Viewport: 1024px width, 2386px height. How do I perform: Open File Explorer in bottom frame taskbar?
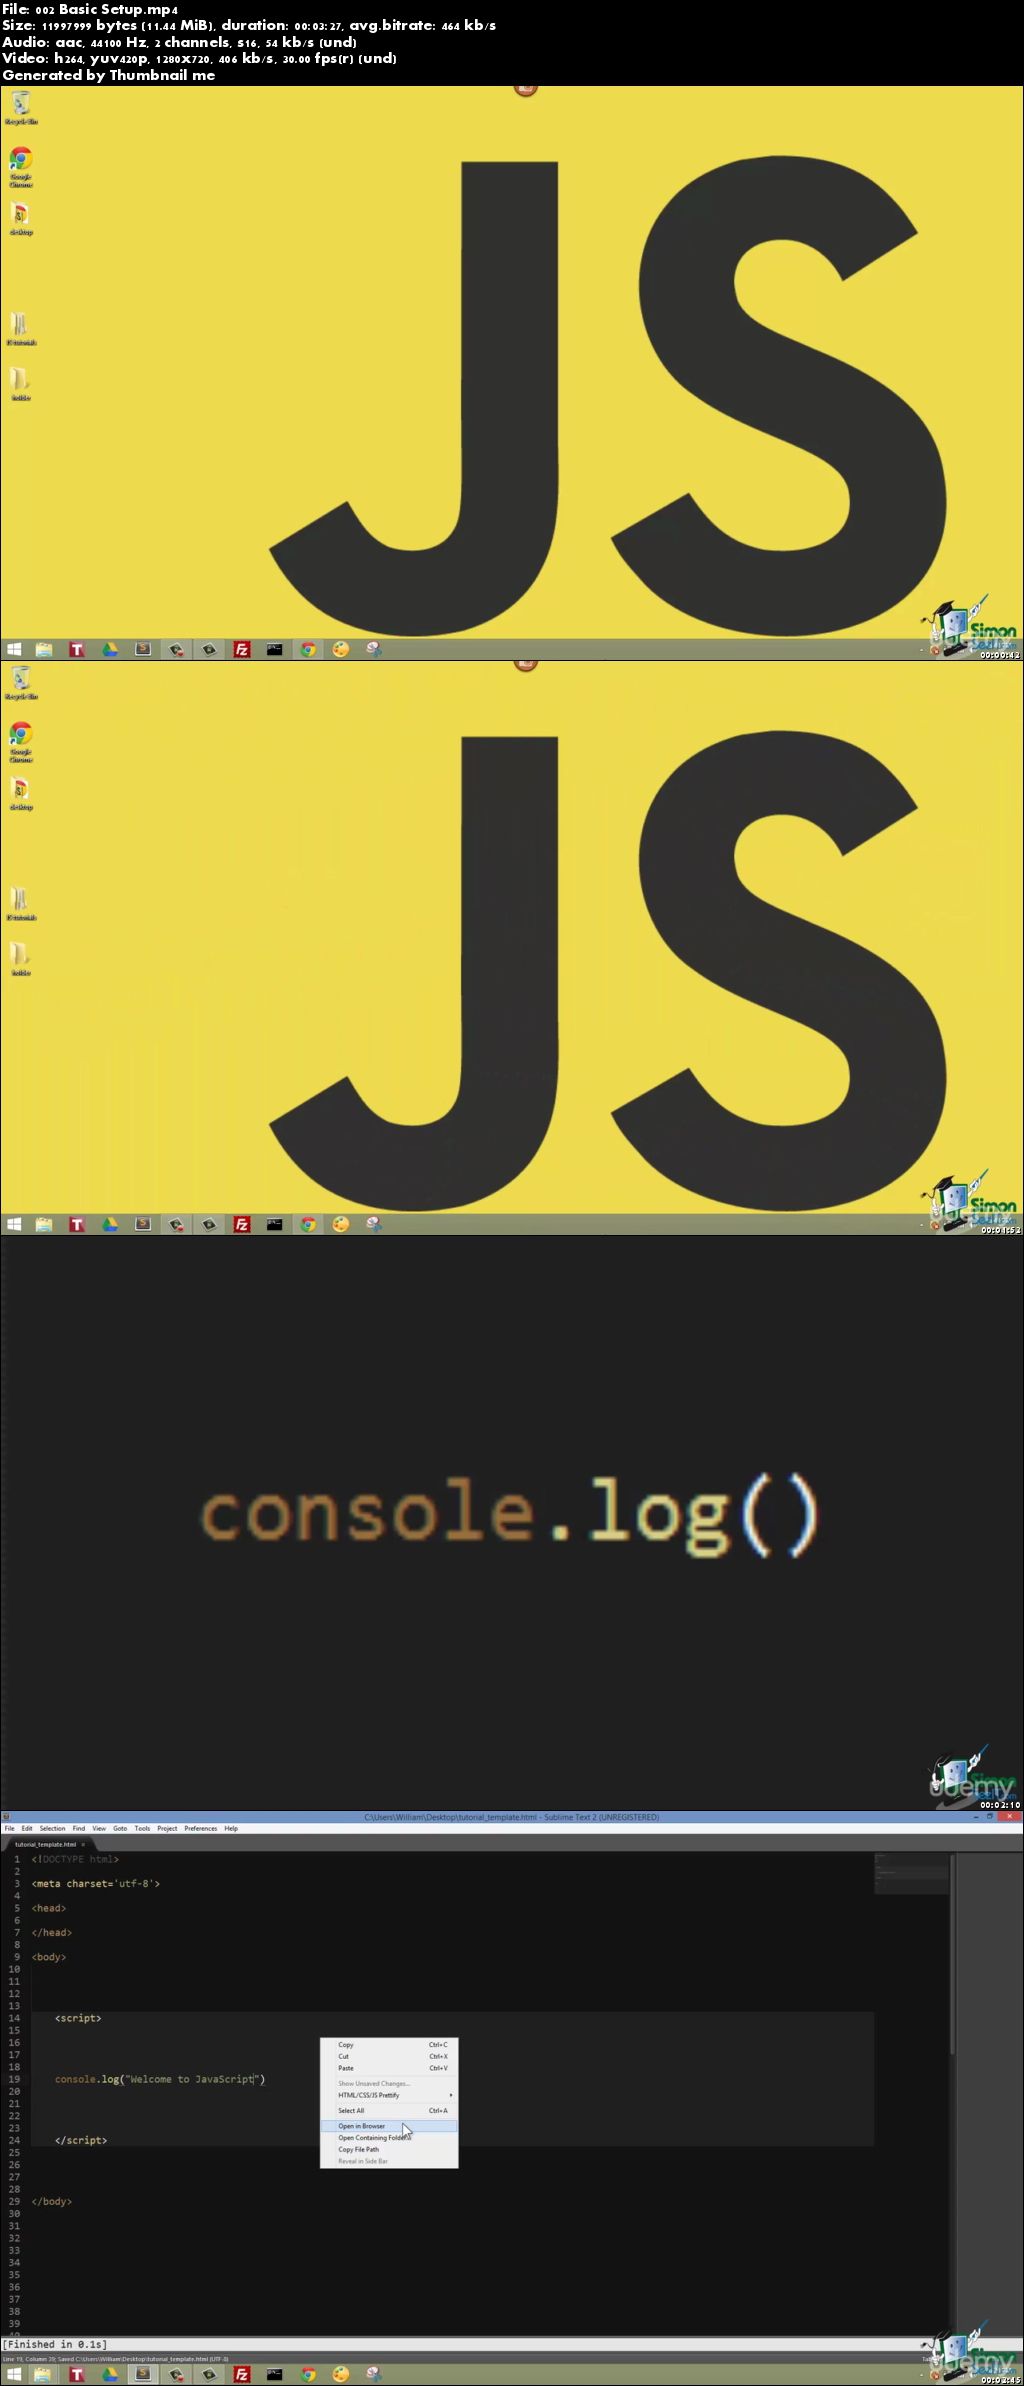point(44,2374)
